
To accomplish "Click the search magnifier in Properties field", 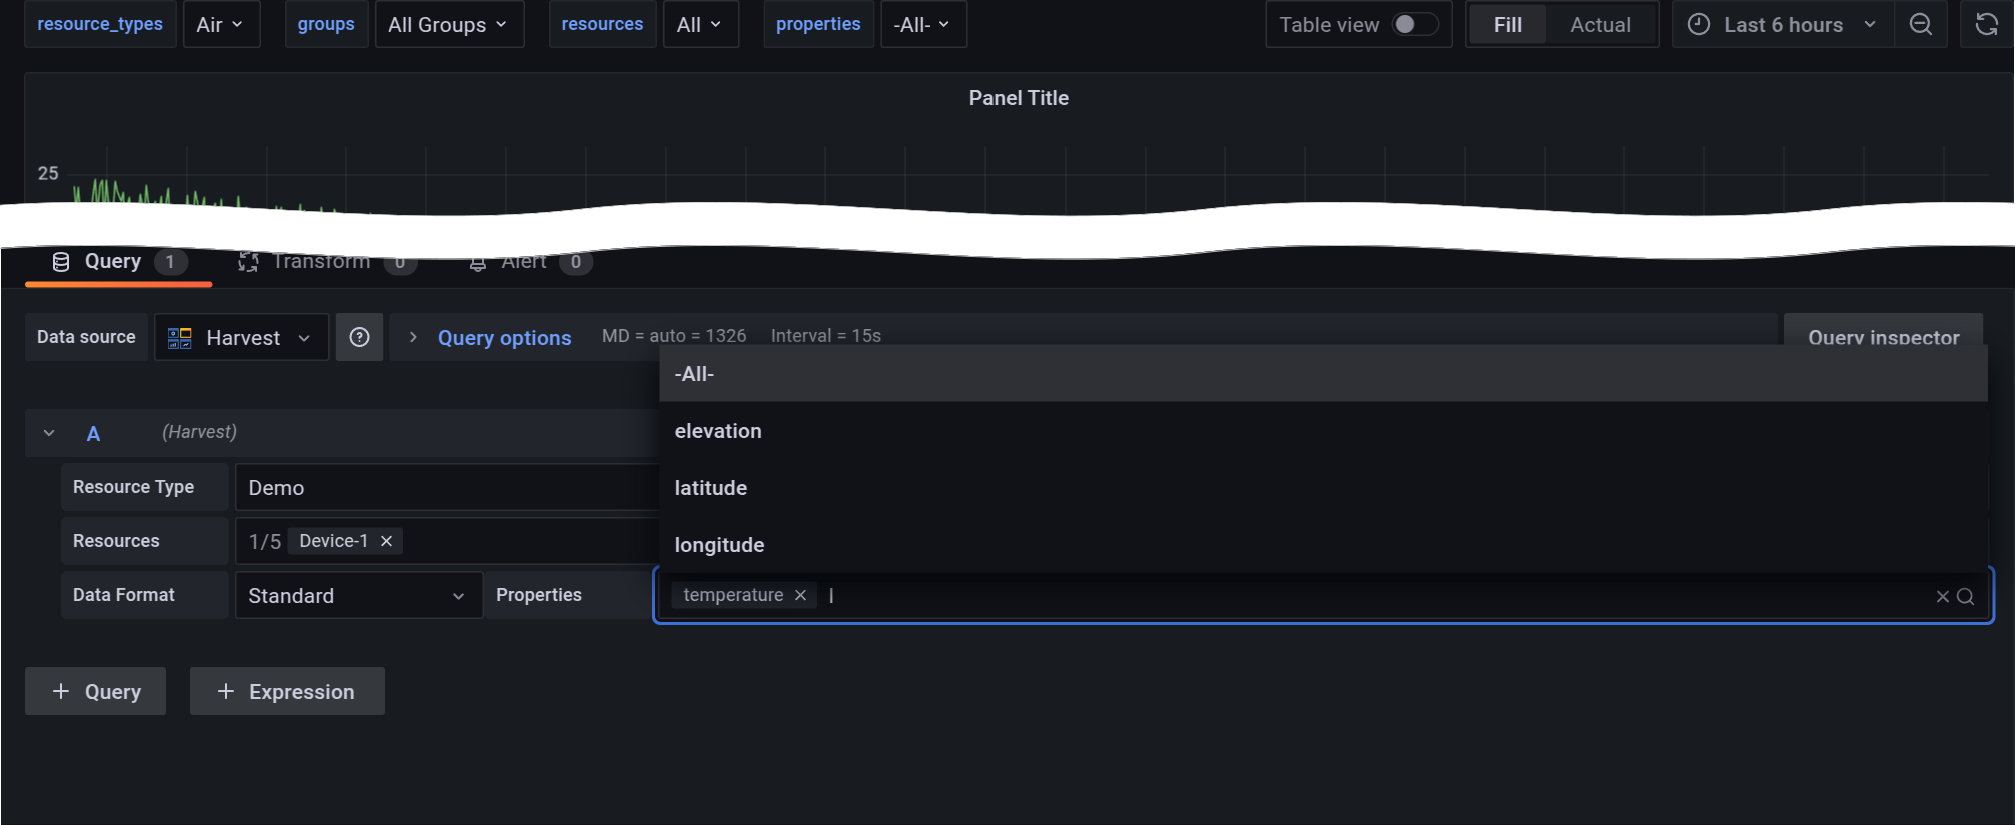I will (x=1966, y=596).
